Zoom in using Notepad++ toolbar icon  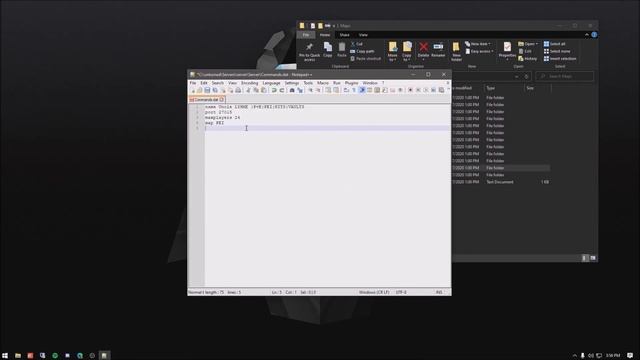[310, 90]
